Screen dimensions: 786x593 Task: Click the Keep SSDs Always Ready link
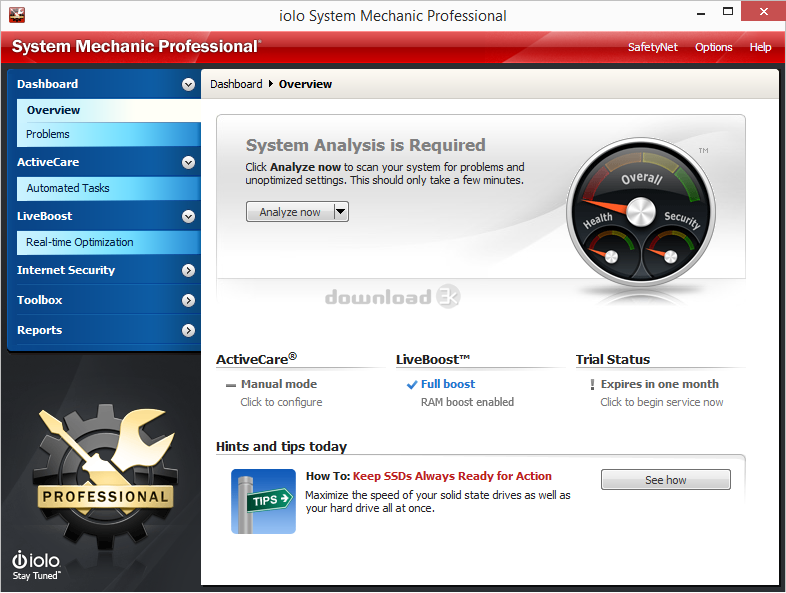click(452, 476)
